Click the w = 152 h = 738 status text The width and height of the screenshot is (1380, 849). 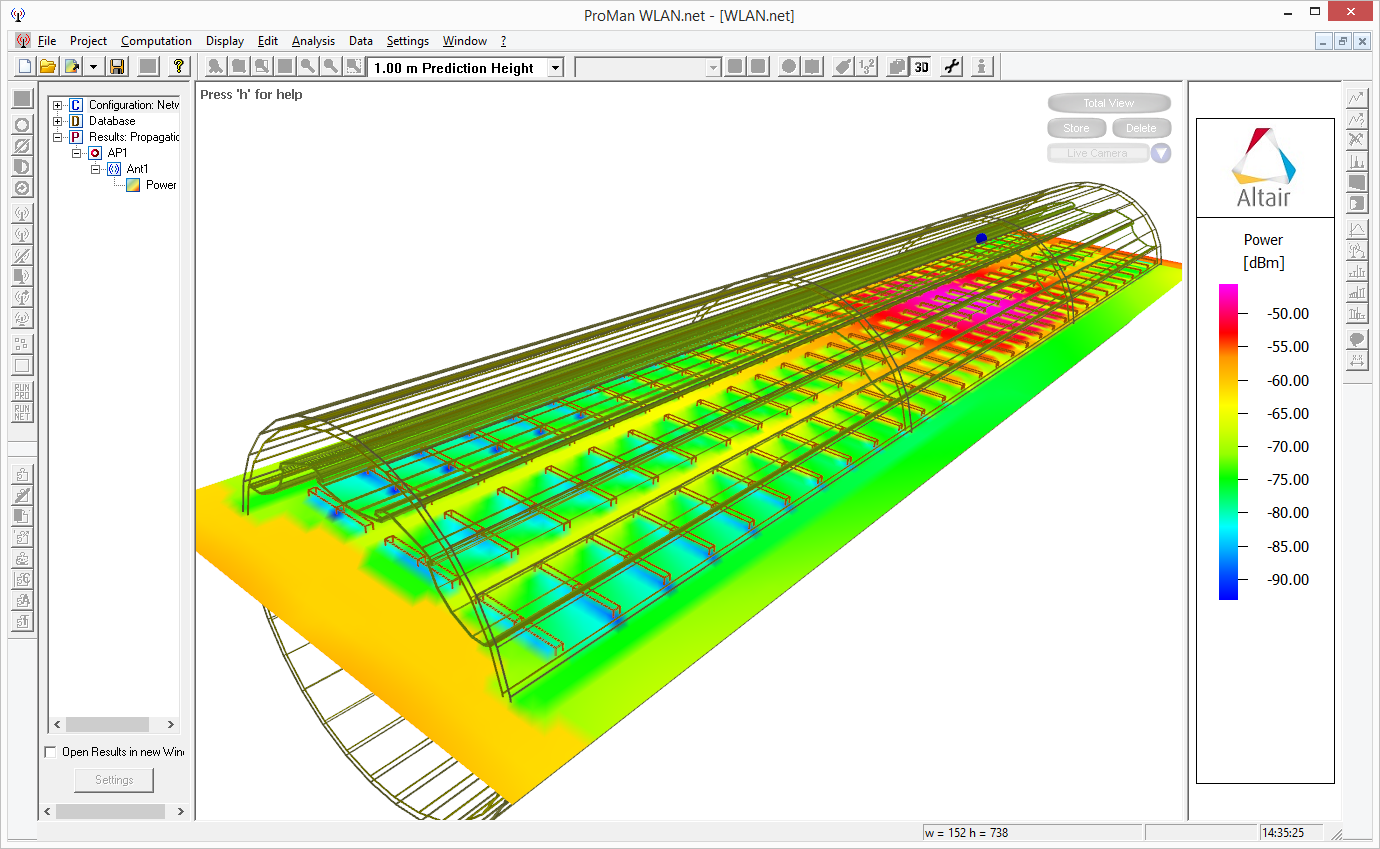(x=966, y=832)
